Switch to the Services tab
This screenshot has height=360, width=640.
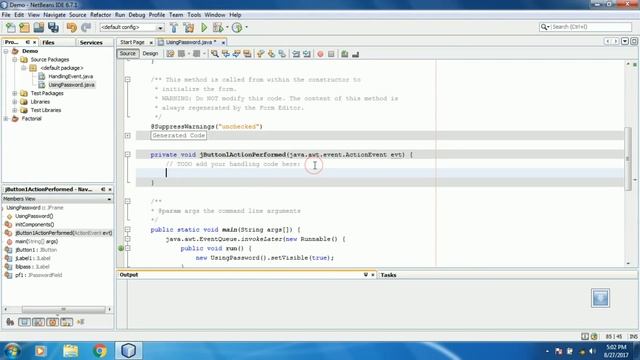pos(91,42)
